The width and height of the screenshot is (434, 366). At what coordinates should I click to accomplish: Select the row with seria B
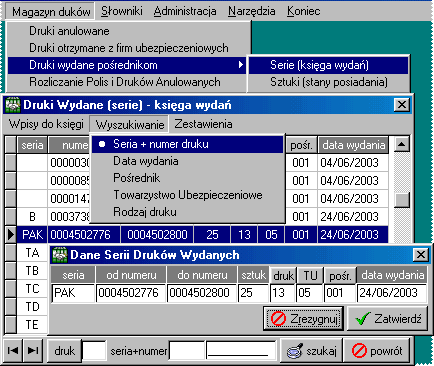32,217
